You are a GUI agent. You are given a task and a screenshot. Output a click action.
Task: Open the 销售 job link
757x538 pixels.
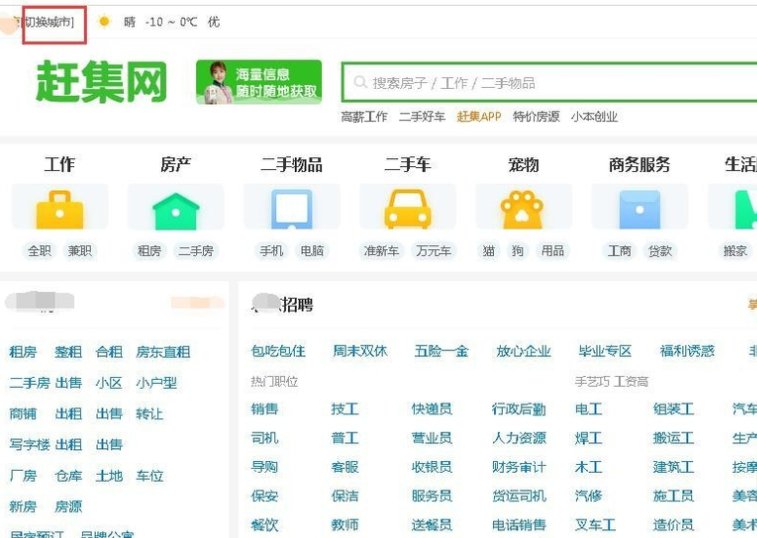tap(265, 409)
